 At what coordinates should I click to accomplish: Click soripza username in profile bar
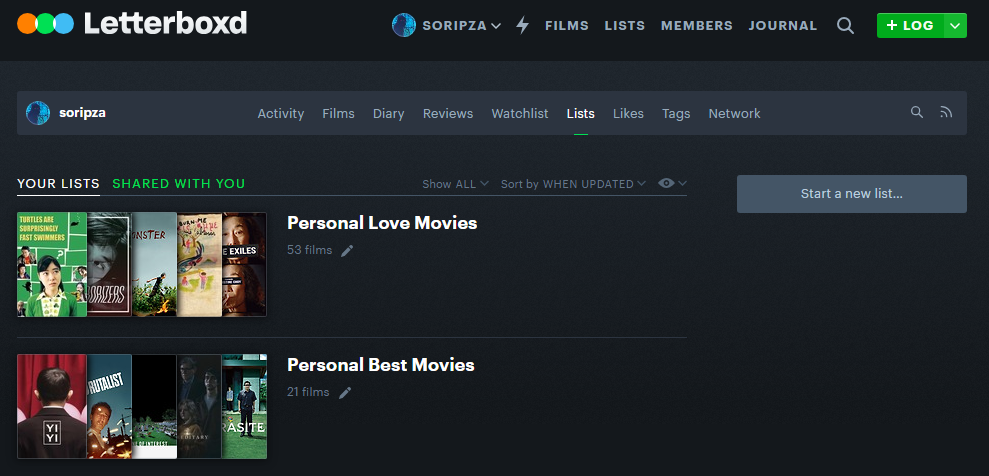[x=82, y=113]
